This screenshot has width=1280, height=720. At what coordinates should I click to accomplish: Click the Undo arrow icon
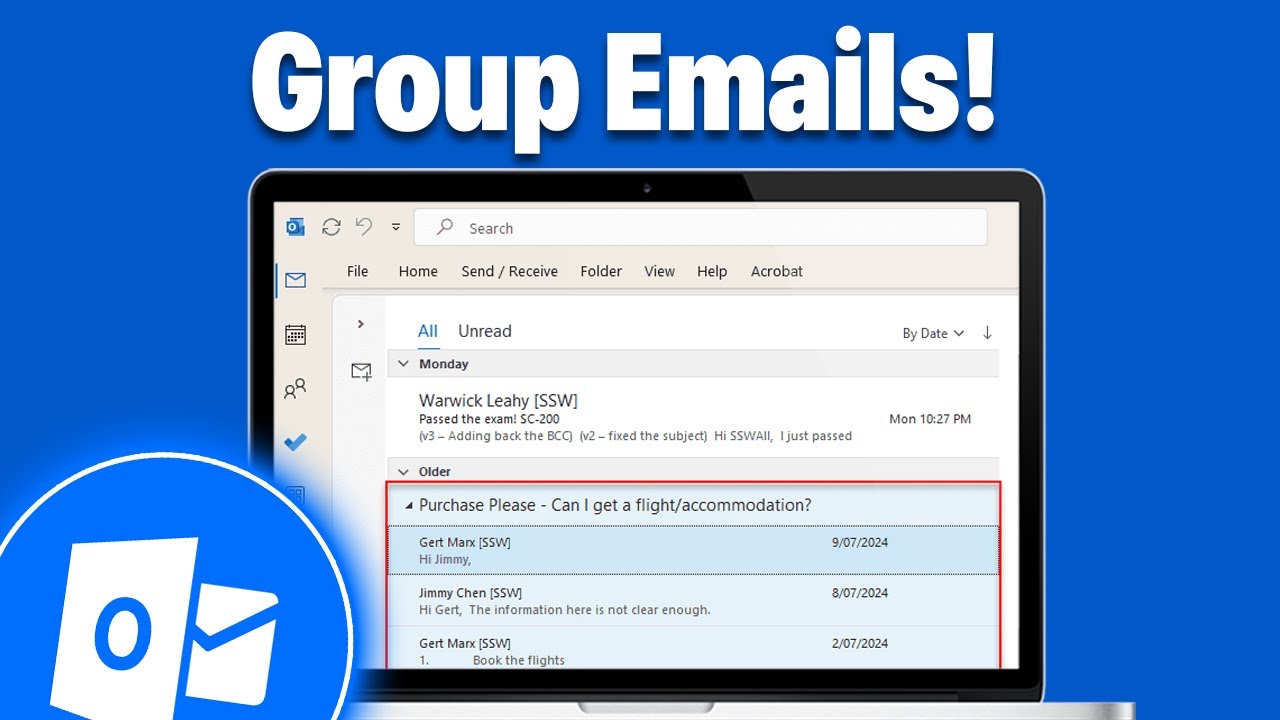pos(364,227)
